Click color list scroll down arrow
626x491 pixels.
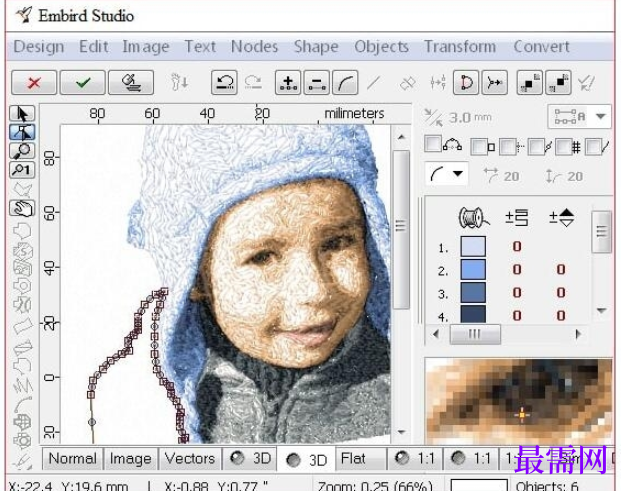pyautogui.click(x=602, y=310)
